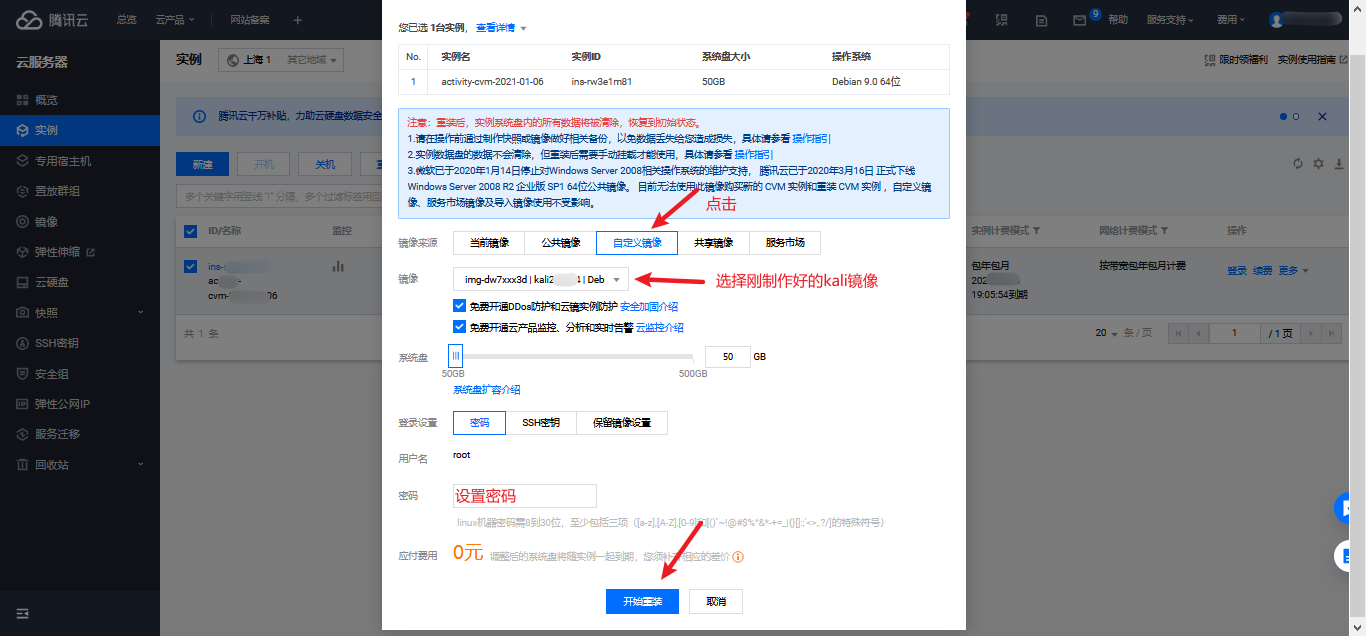Switch to 公共镜像 source tab
Image resolution: width=1366 pixels, height=636 pixels.
561,242
